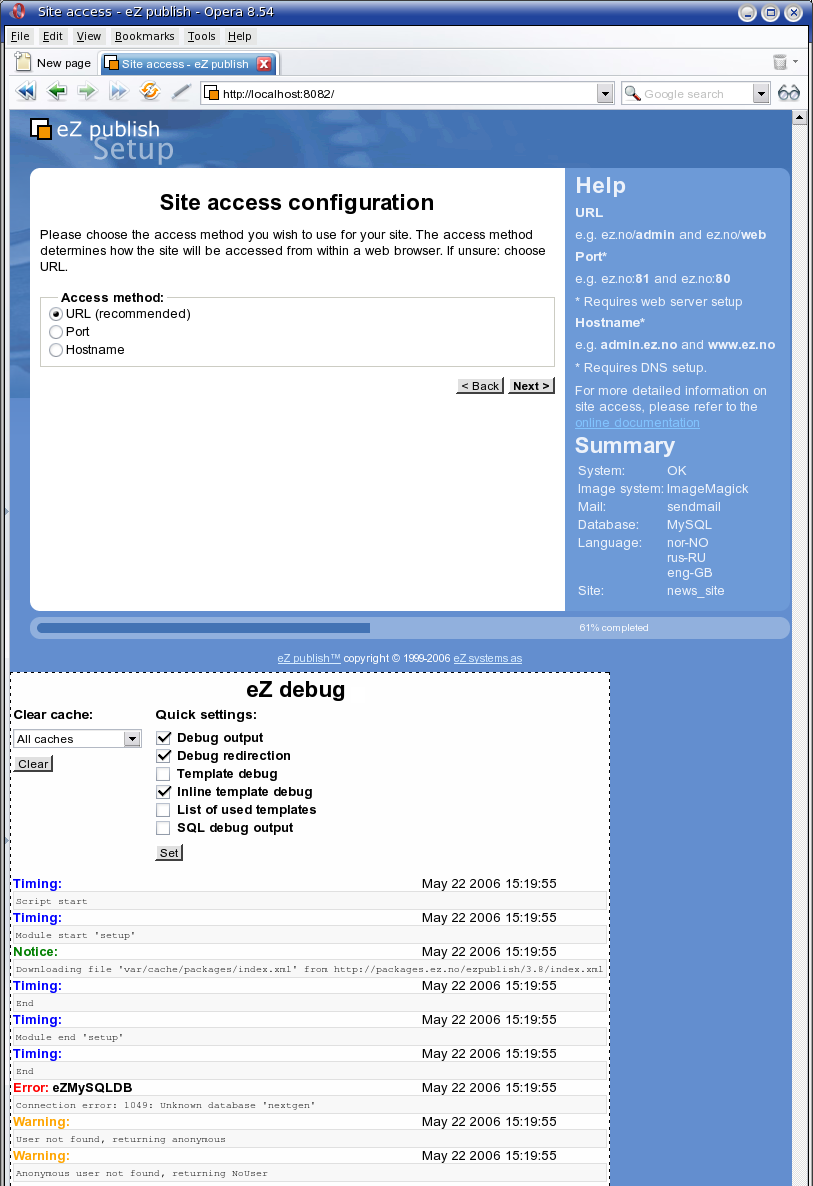Open the File menu
This screenshot has width=813, height=1186.
click(20, 36)
